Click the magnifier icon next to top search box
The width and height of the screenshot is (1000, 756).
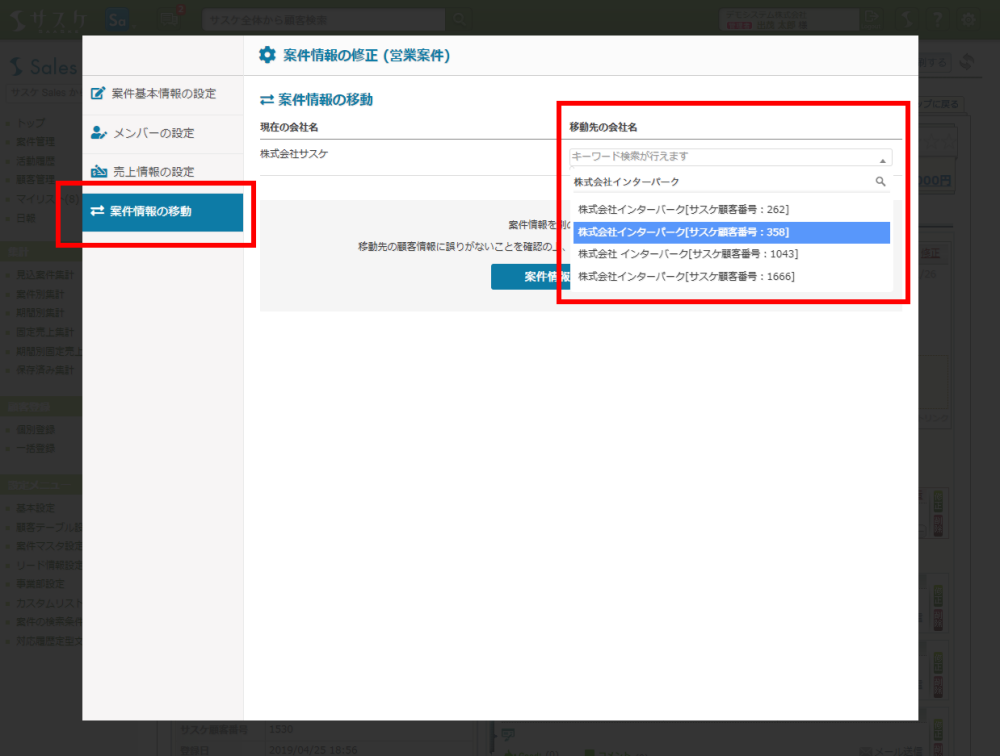coord(459,20)
